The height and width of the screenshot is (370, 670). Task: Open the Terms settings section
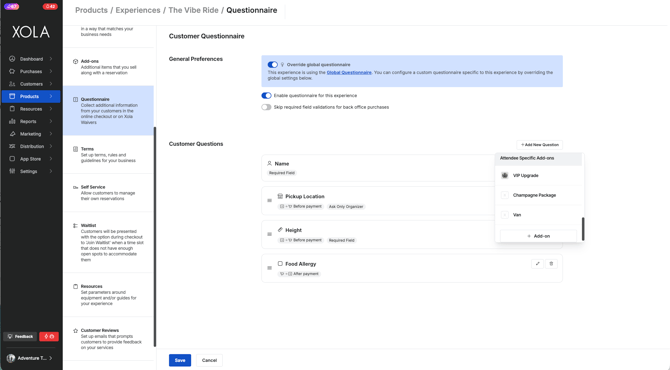click(x=109, y=155)
